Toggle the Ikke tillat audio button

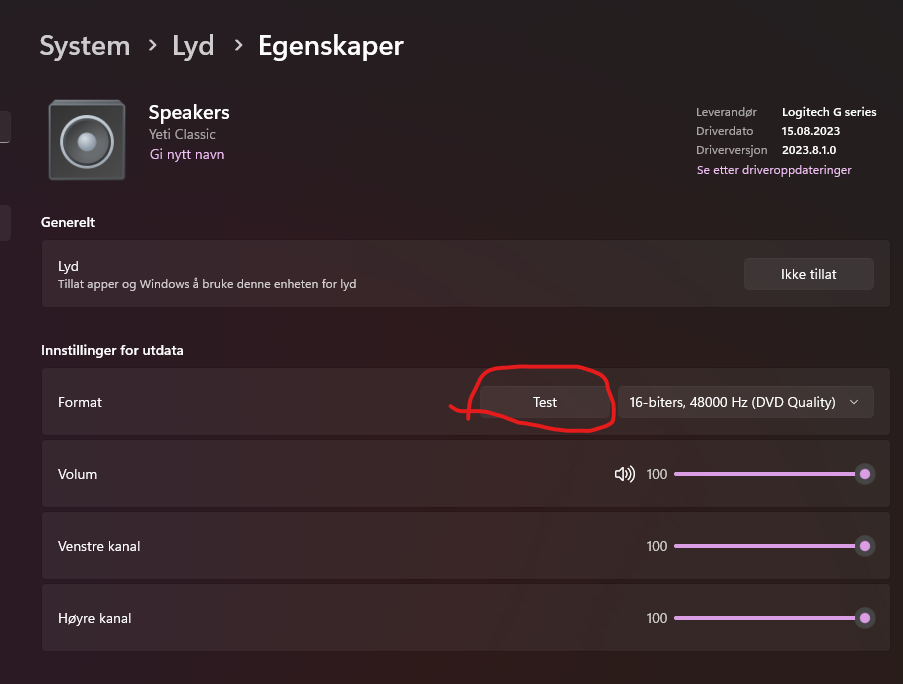click(809, 274)
